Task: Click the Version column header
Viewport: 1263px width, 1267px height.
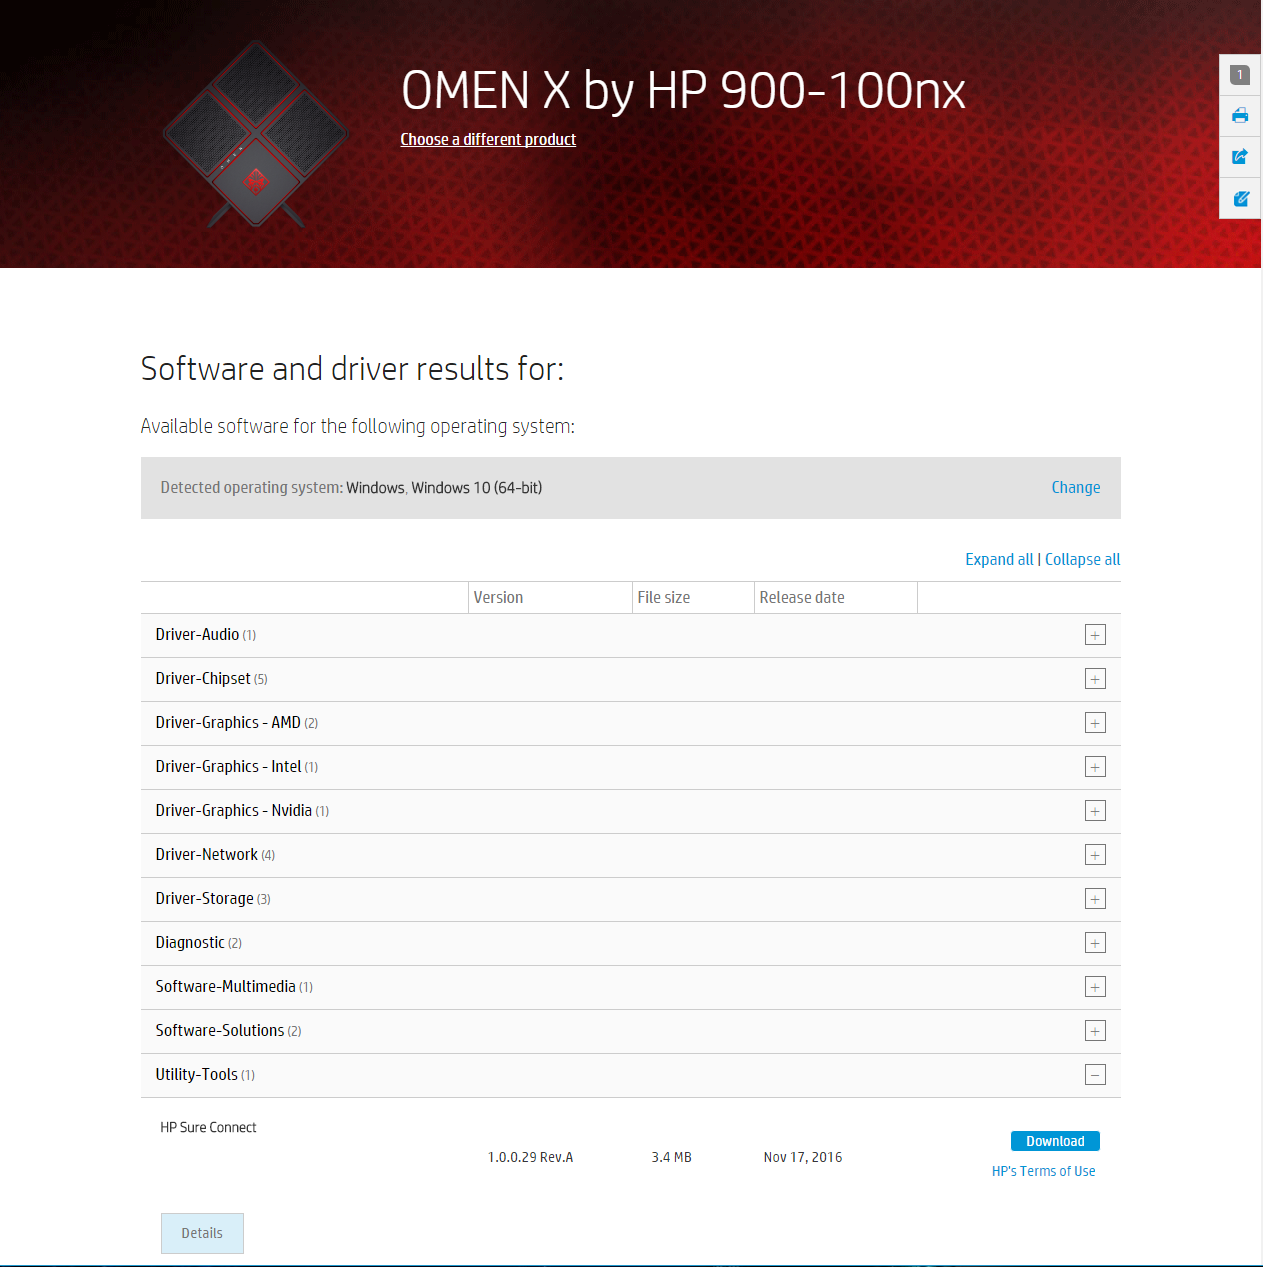Action: tap(498, 597)
